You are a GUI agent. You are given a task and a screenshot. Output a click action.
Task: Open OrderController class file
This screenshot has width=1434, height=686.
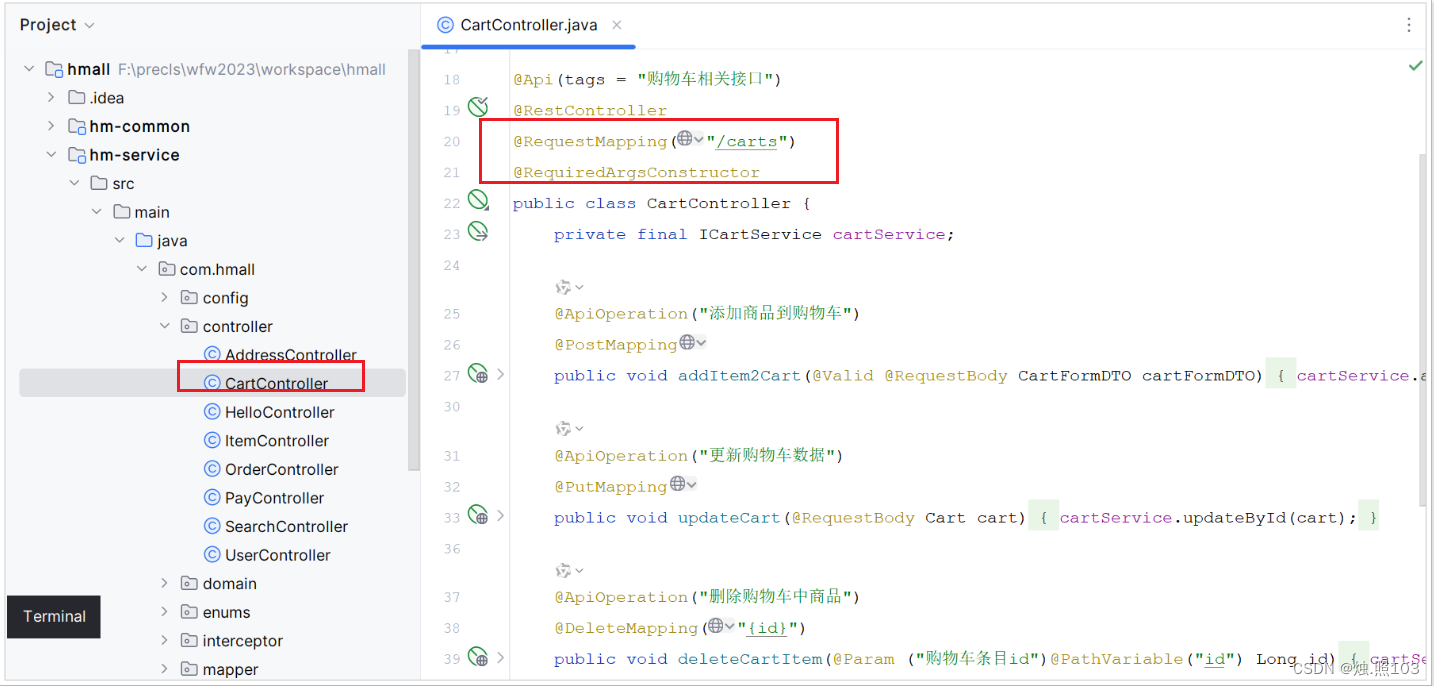coord(281,469)
